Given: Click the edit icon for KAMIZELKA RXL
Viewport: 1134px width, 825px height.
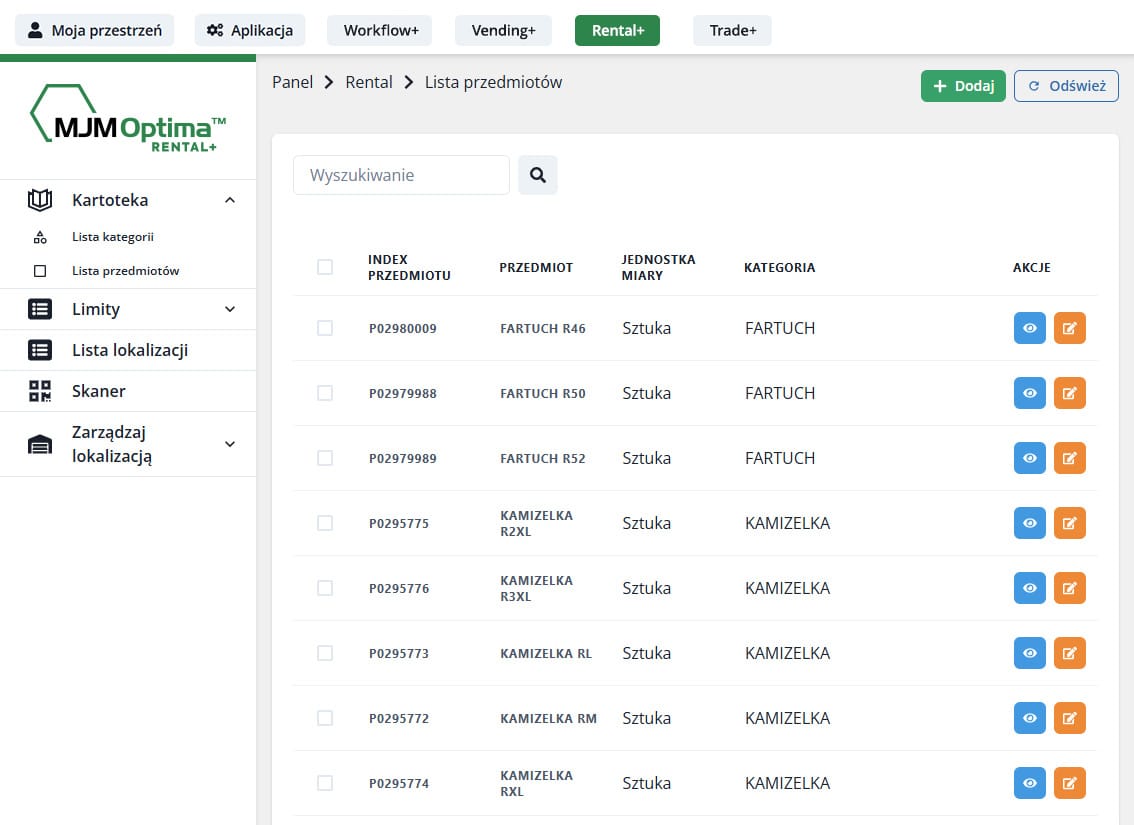Looking at the screenshot, I should point(1070,783).
